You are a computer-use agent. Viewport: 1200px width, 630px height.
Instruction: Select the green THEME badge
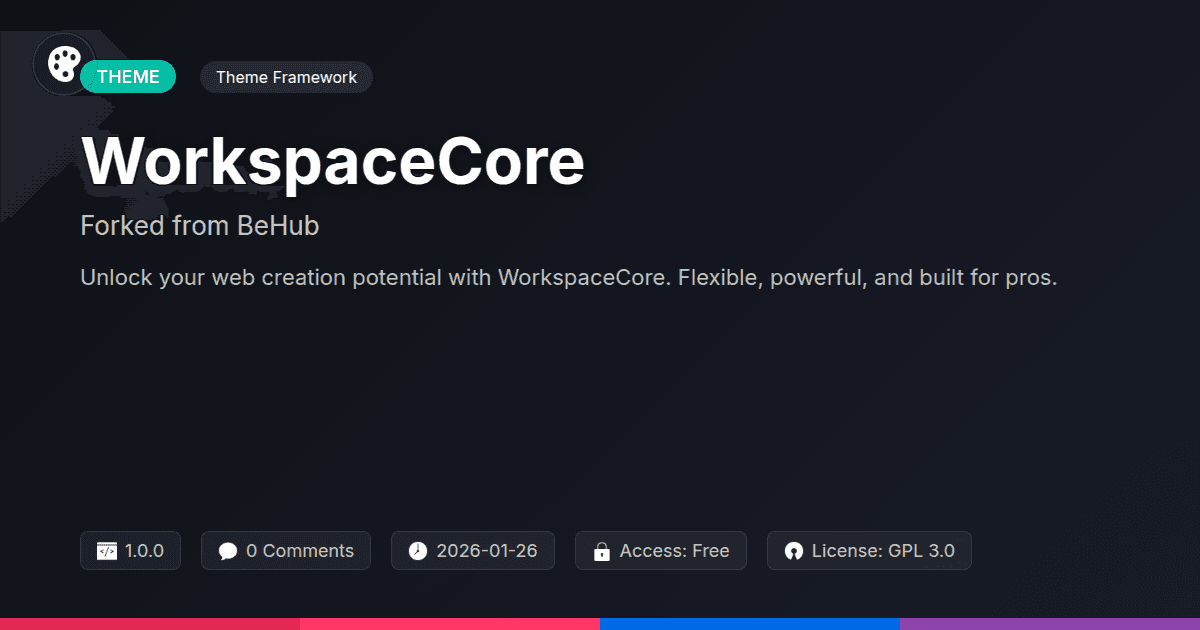[x=129, y=77]
